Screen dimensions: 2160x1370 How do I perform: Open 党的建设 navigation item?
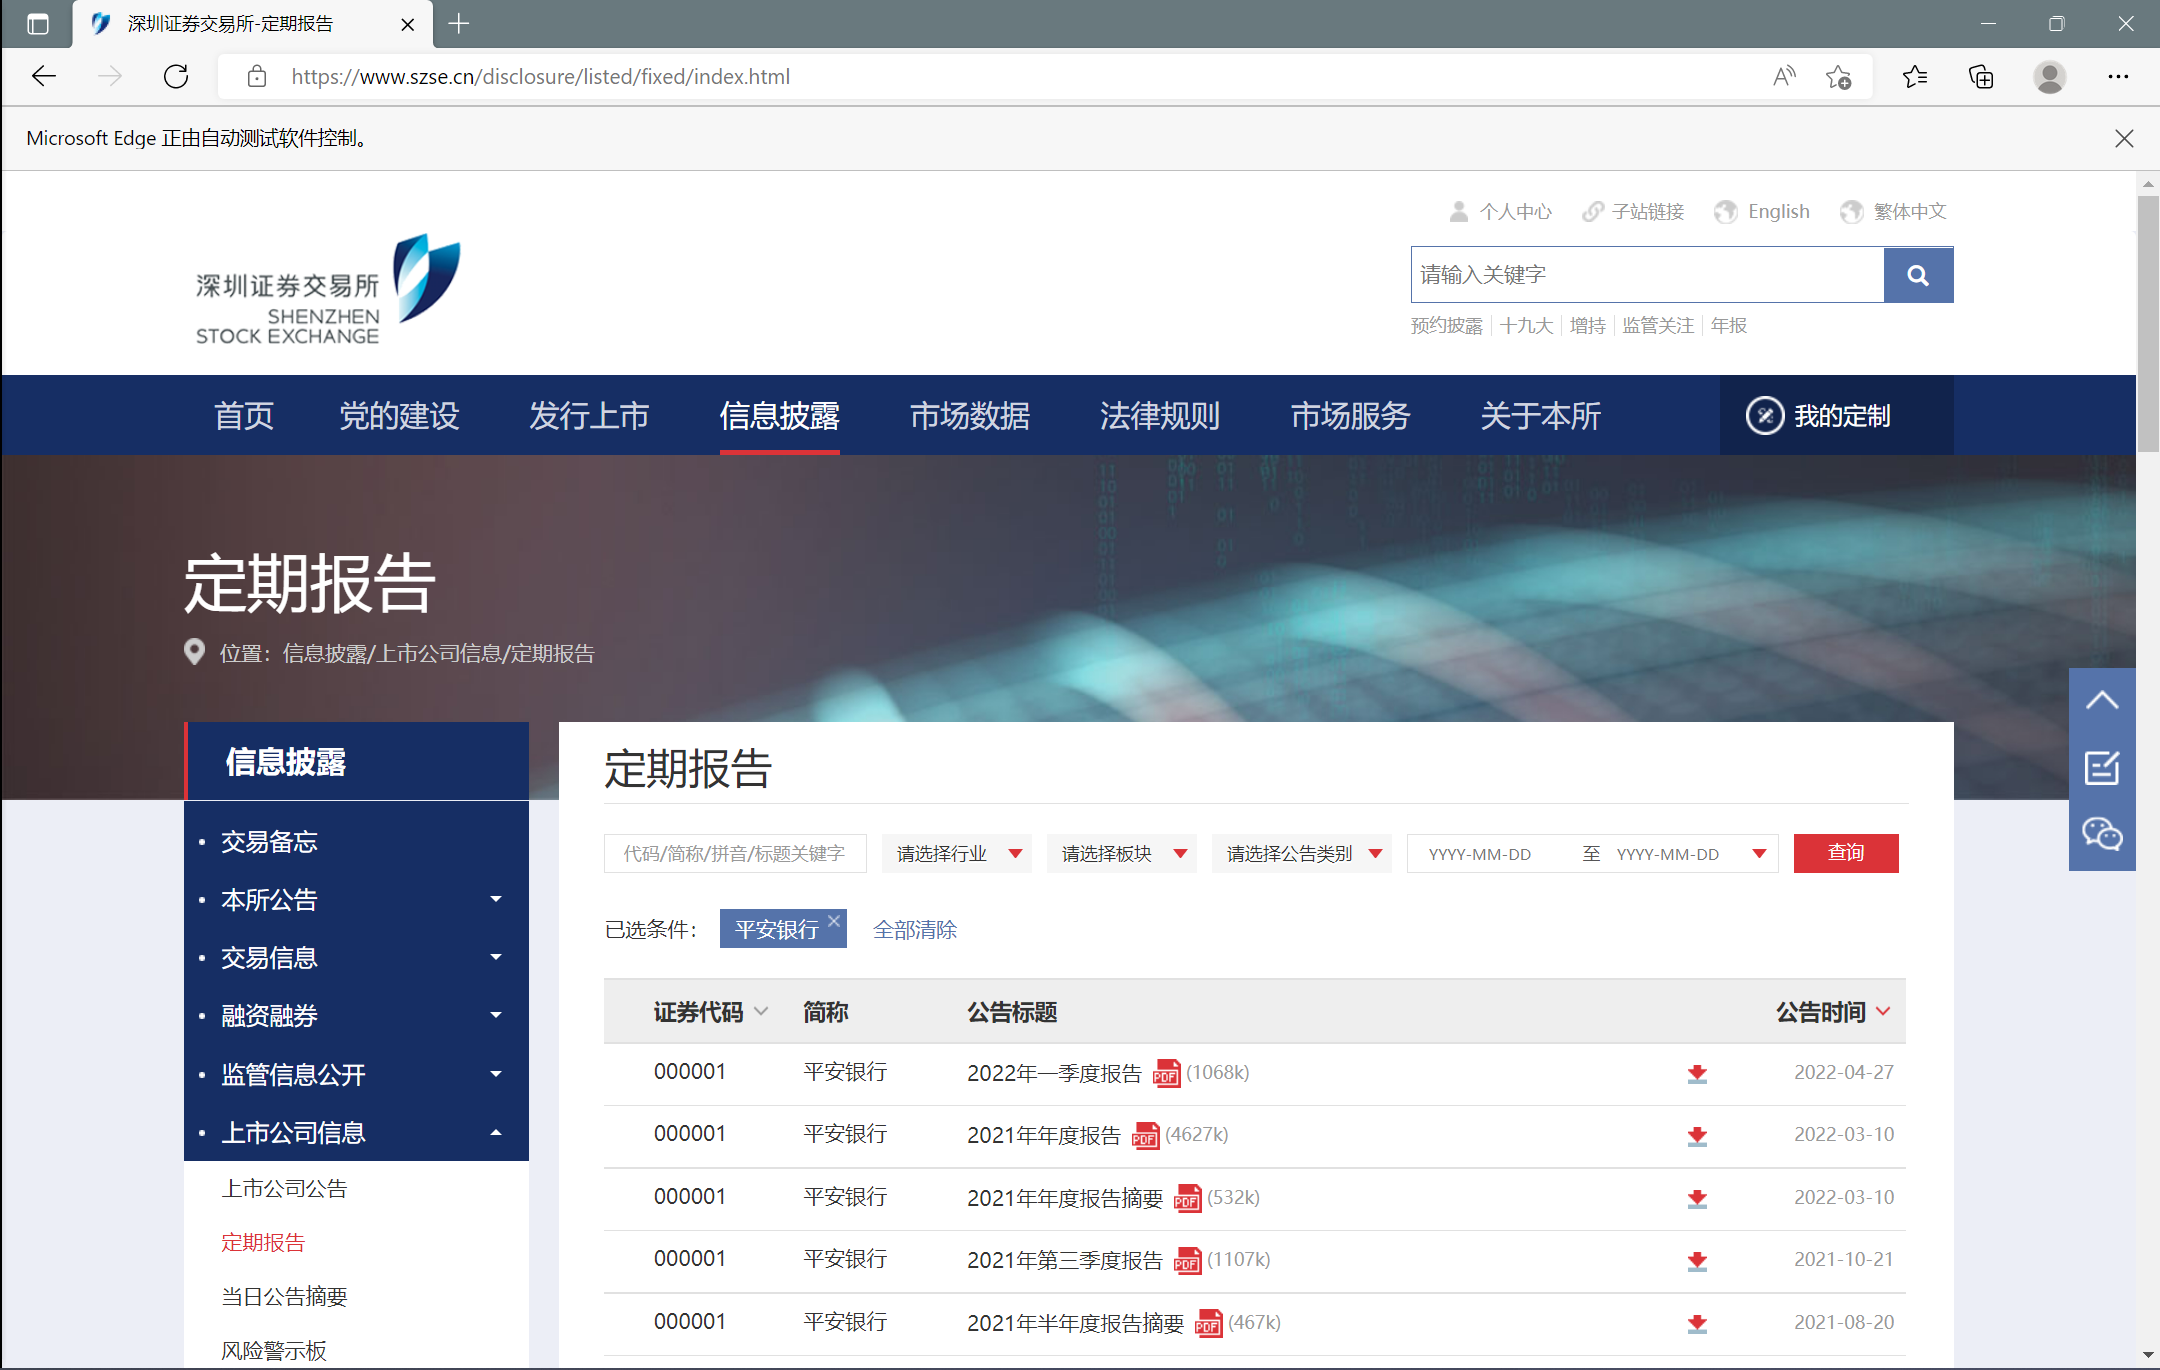pyautogui.click(x=400, y=416)
